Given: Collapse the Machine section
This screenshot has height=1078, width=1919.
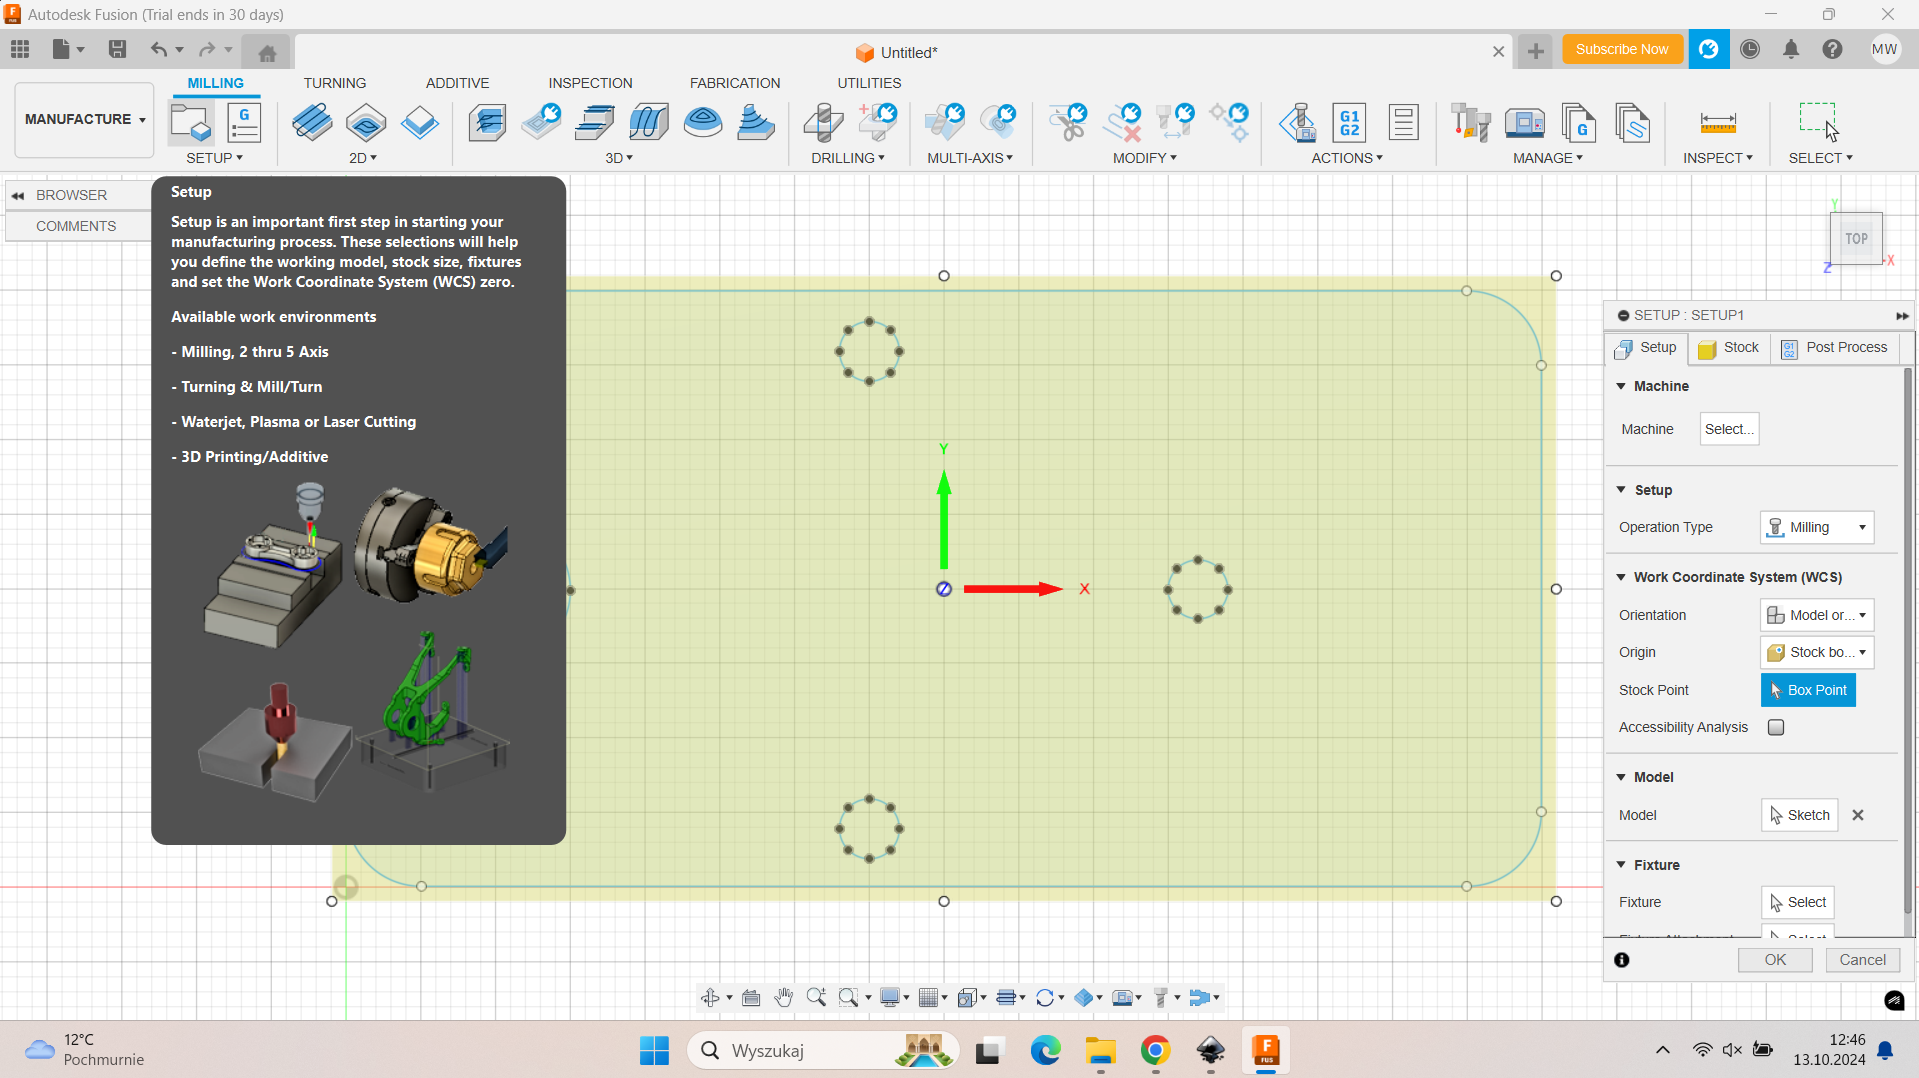Looking at the screenshot, I should [1621, 386].
